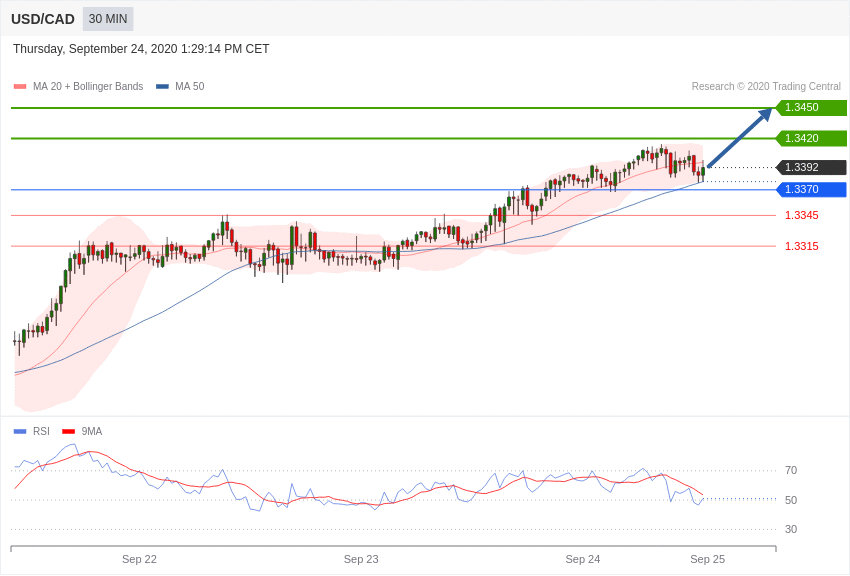Click the Sep 23 date axis label
This screenshot has height=576, width=850.
point(361,559)
